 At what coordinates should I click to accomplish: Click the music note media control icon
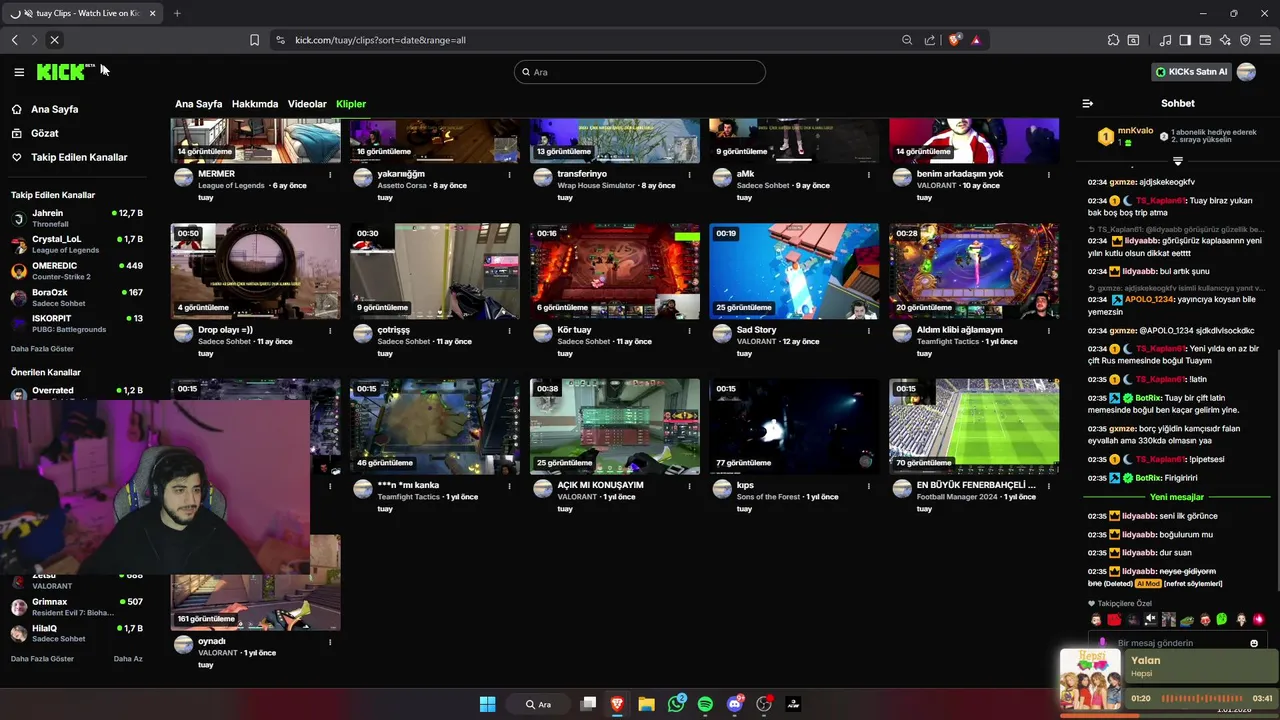(x=1165, y=40)
